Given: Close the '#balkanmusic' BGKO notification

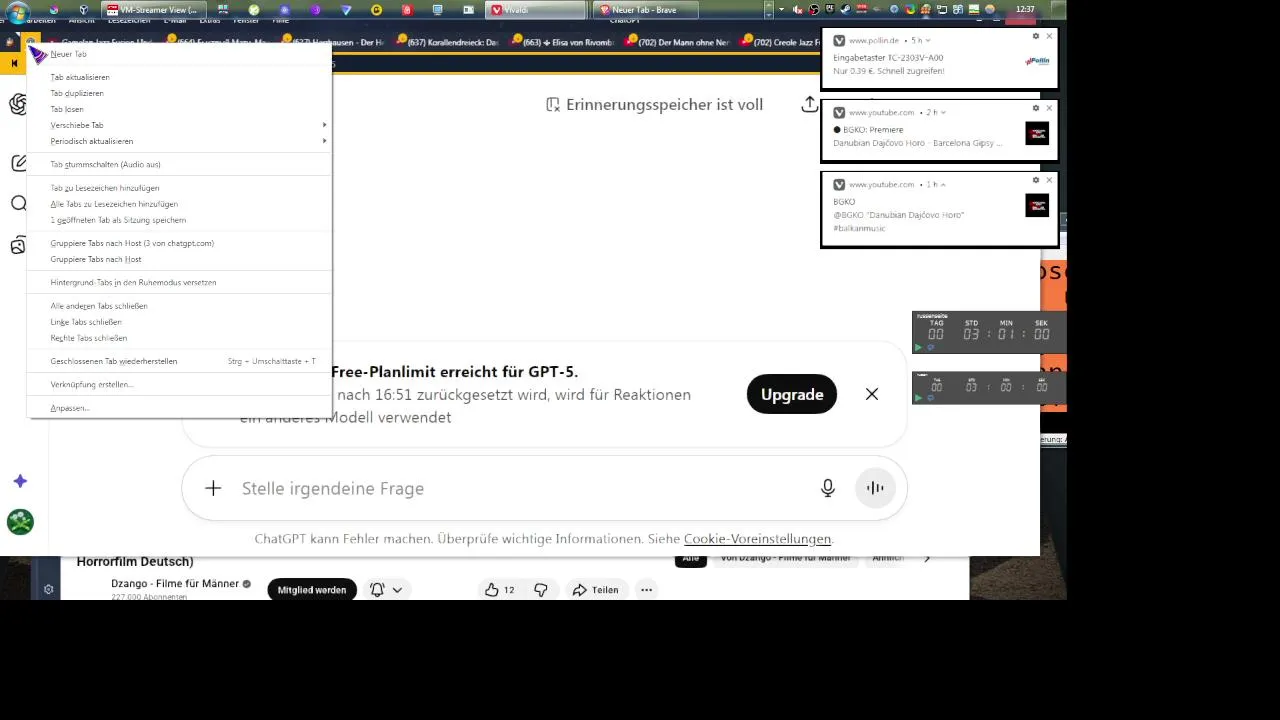Looking at the screenshot, I should click(x=1049, y=180).
